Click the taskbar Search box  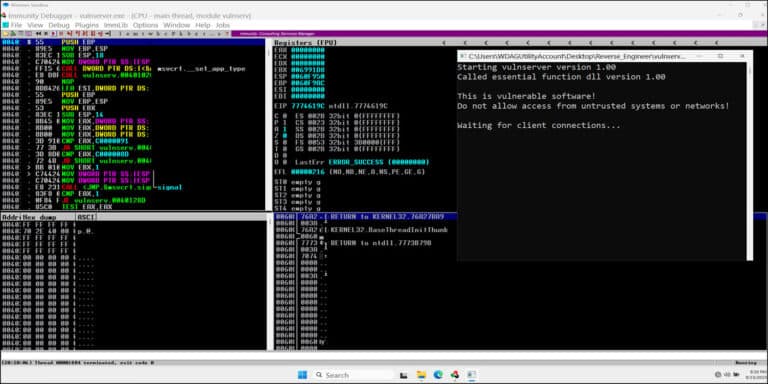coord(353,375)
